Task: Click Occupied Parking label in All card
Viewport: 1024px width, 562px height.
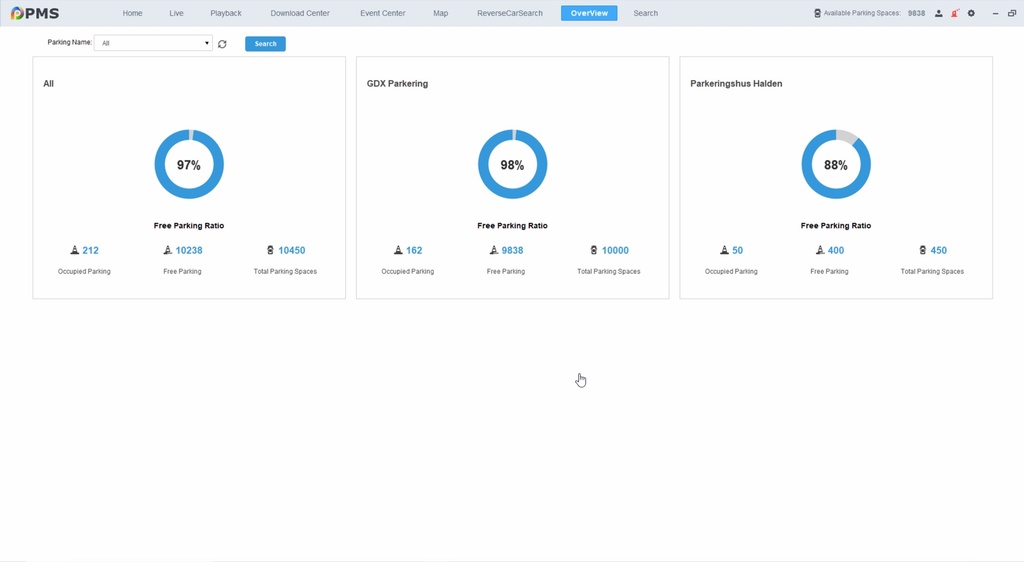Action: point(84,272)
